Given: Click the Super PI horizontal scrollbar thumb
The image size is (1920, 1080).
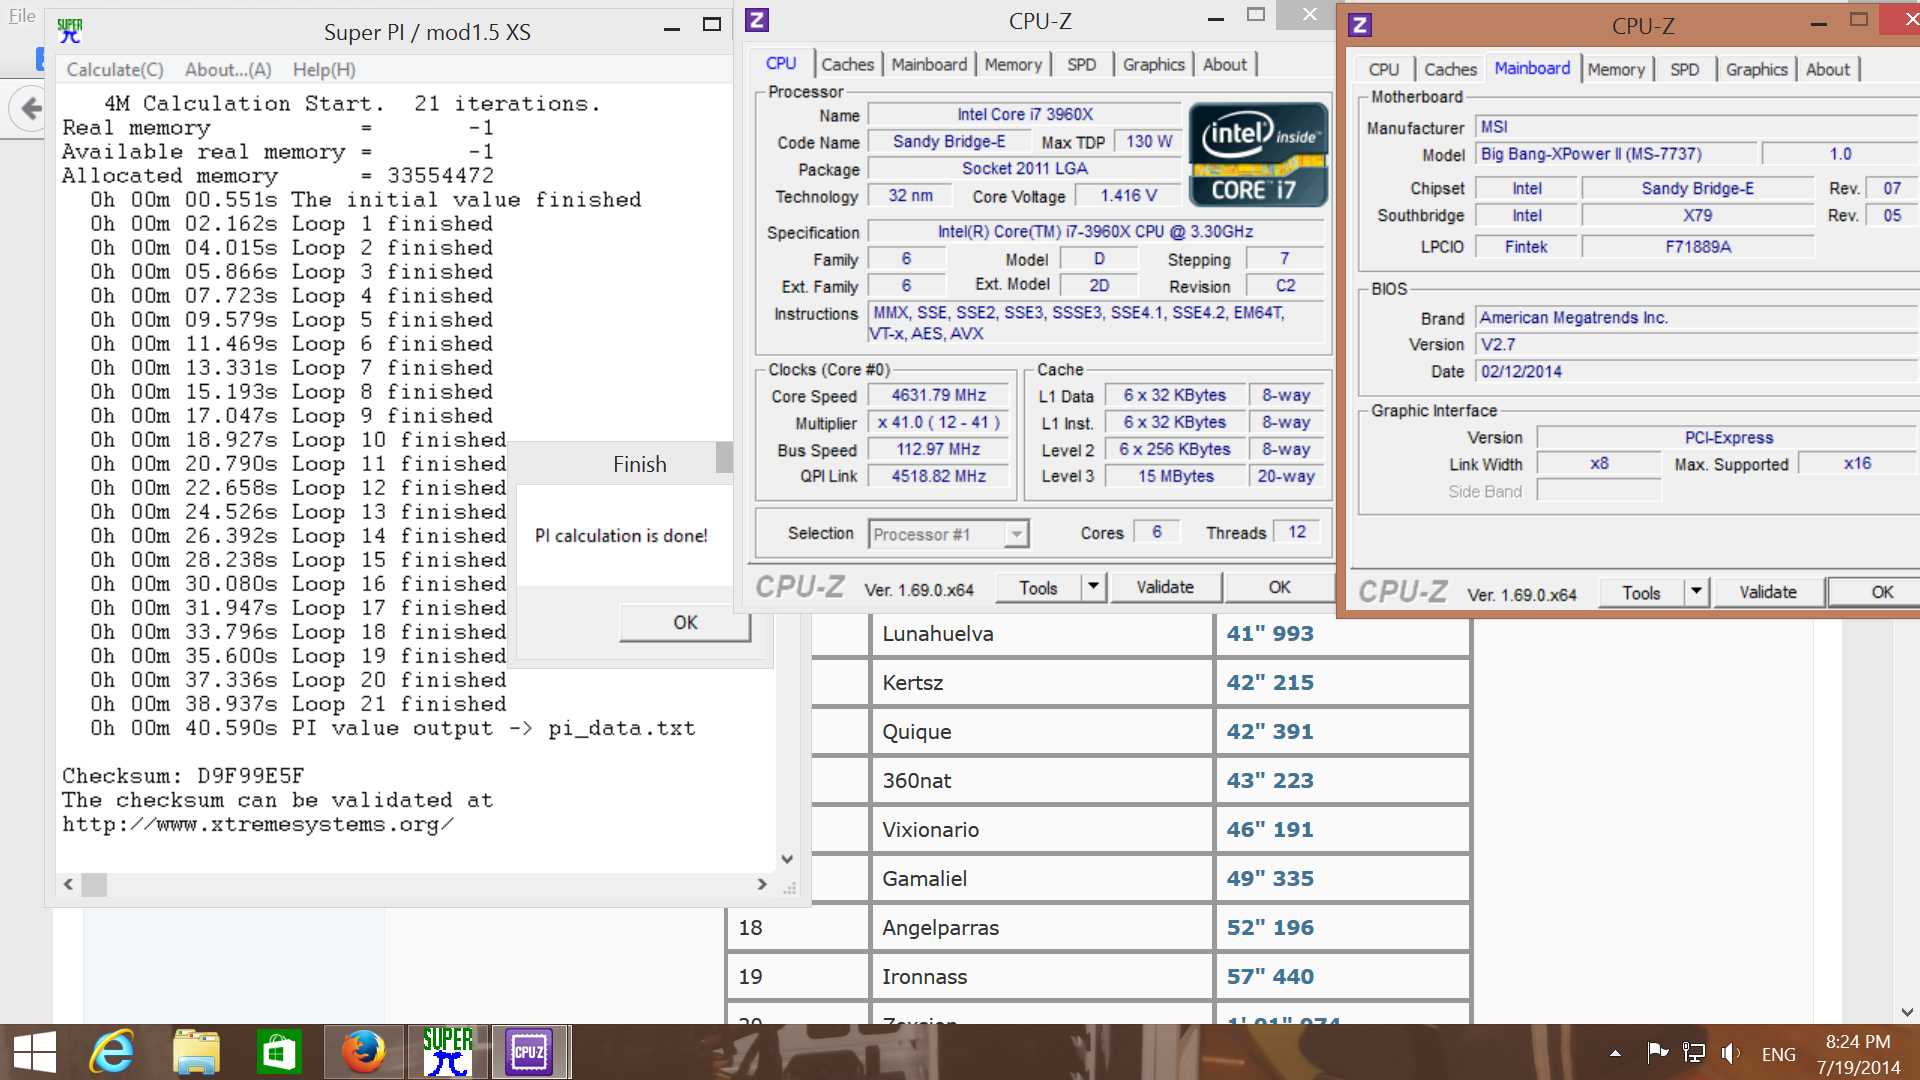Looking at the screenshot, I should click(x=95, y=884).
